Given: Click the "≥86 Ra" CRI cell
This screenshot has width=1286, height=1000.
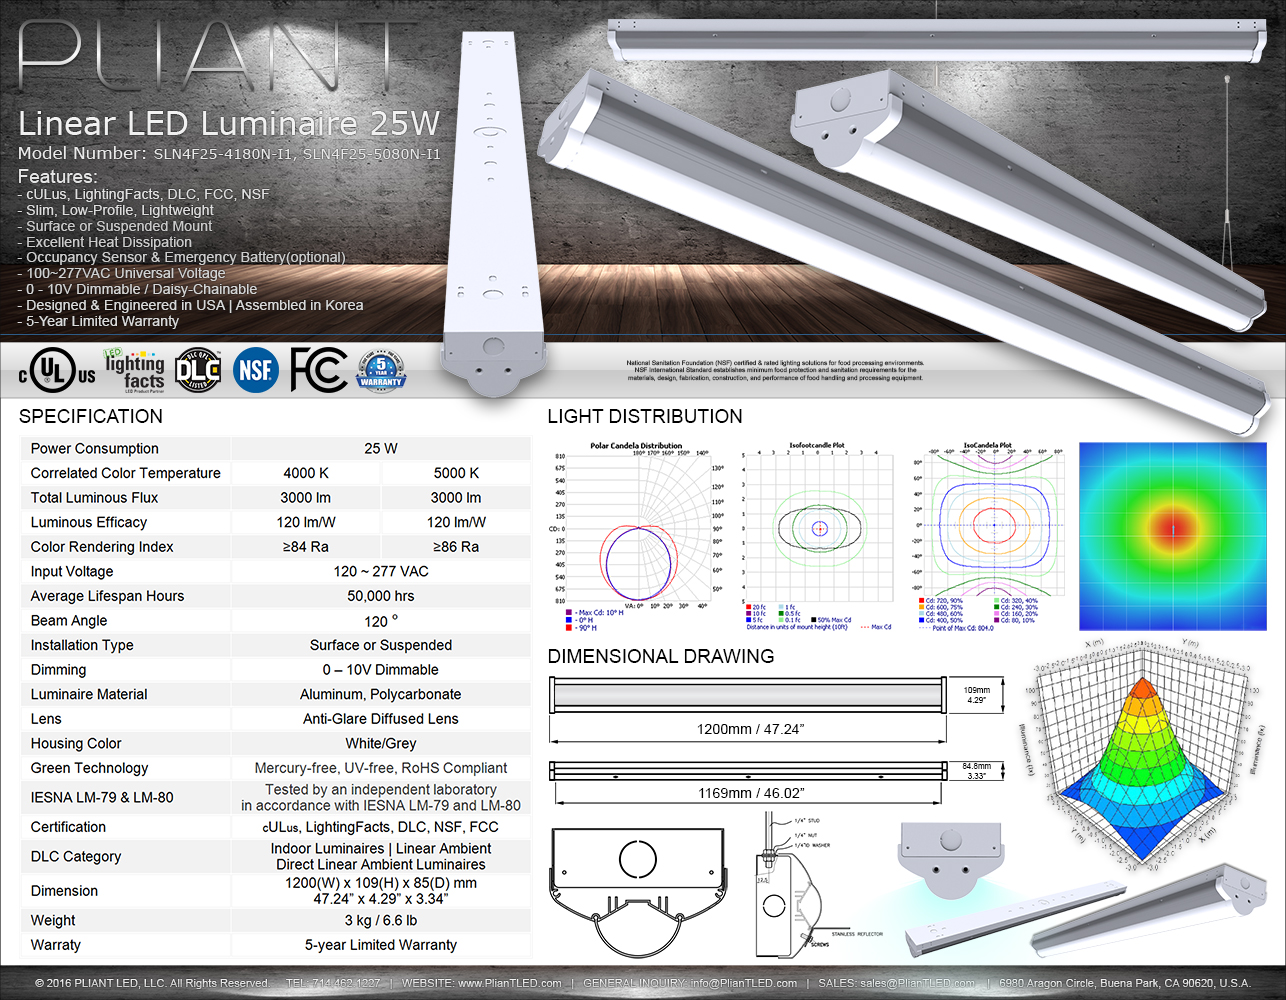Looking at the screenshot, I should [x=456, y=547].
